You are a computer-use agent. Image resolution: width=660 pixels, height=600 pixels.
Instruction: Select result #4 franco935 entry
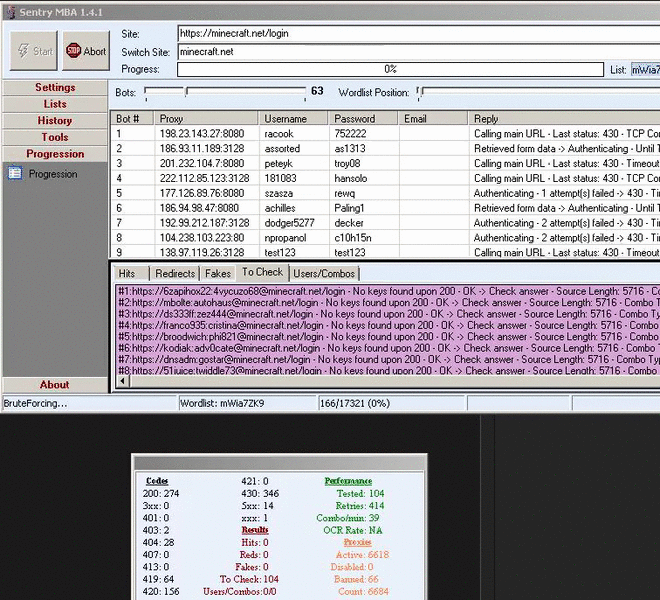387,325
